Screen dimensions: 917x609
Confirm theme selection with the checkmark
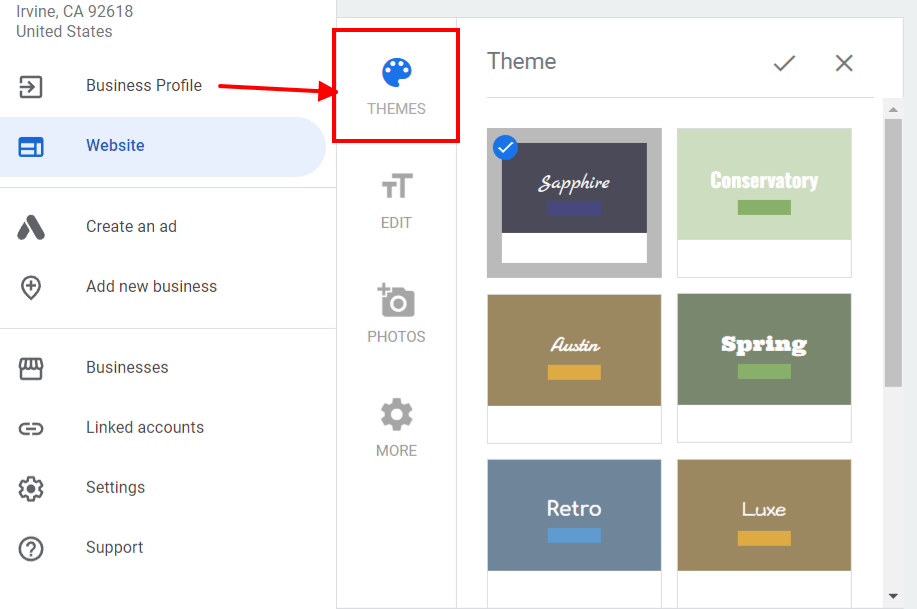[x=784, y=63]
